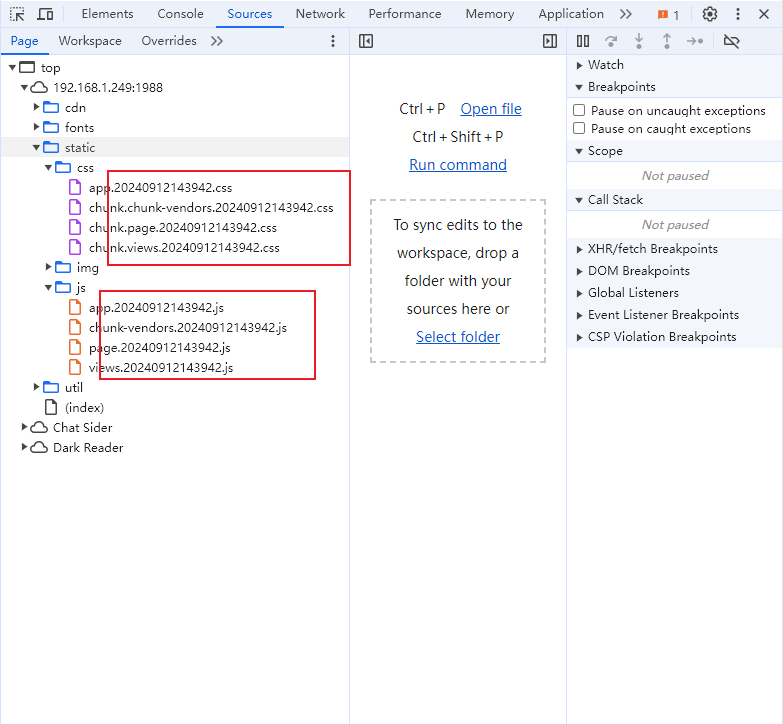Collapse the static folder

coord(36,147)
